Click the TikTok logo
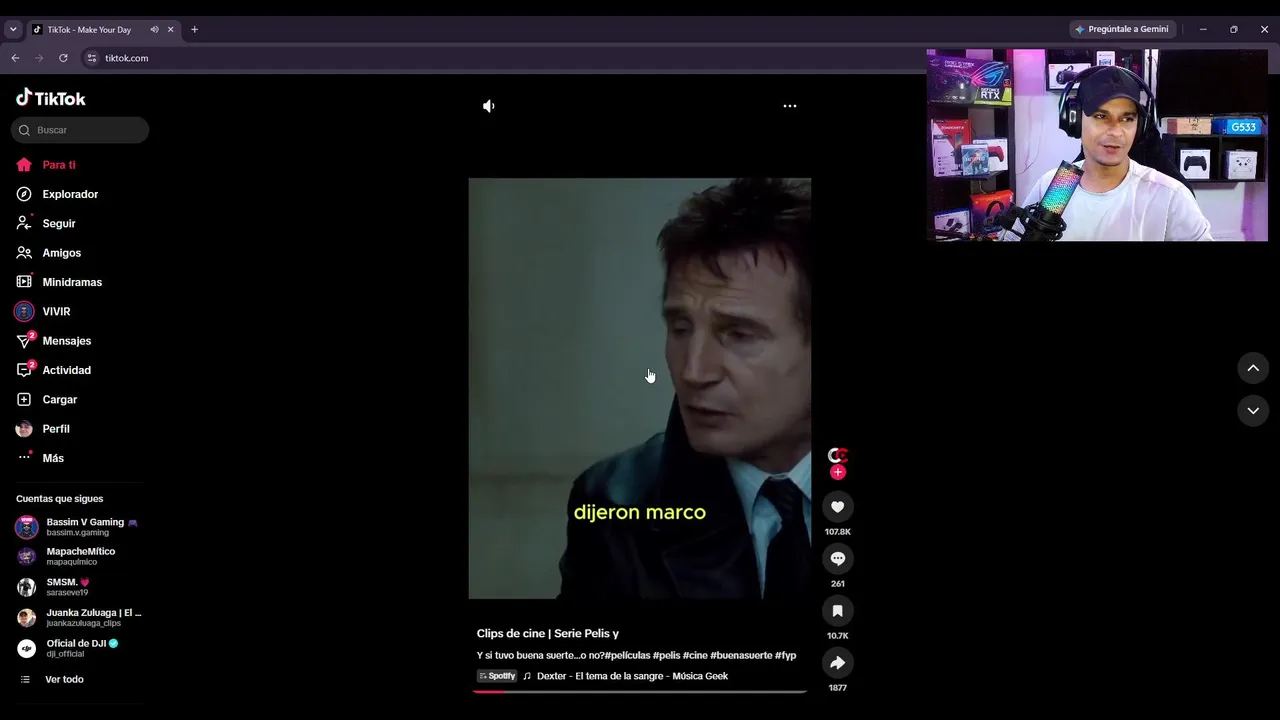The height and width of the screenshot is (720, 1280). click(51, 98)
